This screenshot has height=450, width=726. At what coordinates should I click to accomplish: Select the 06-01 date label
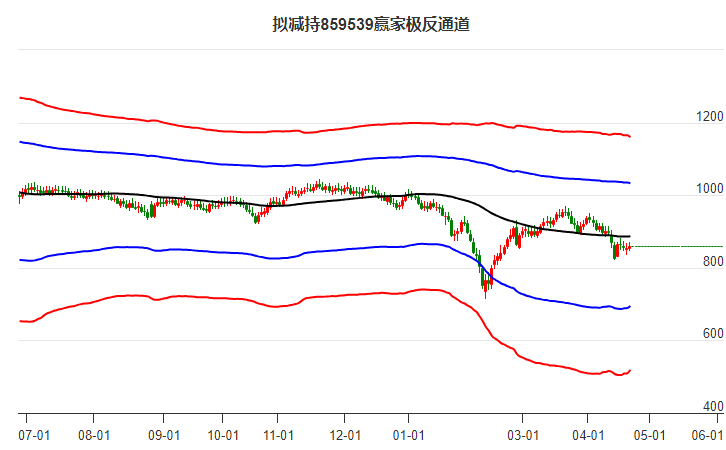coord(707,435)
